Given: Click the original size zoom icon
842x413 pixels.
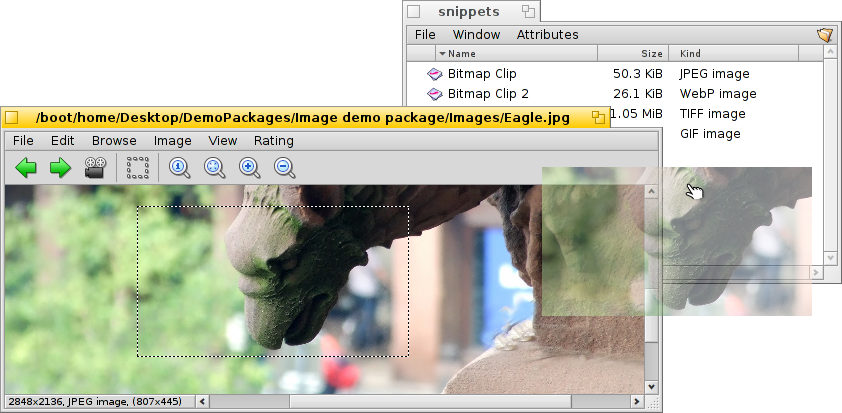Looking at the screenshot, I should (x=180, y=168).
